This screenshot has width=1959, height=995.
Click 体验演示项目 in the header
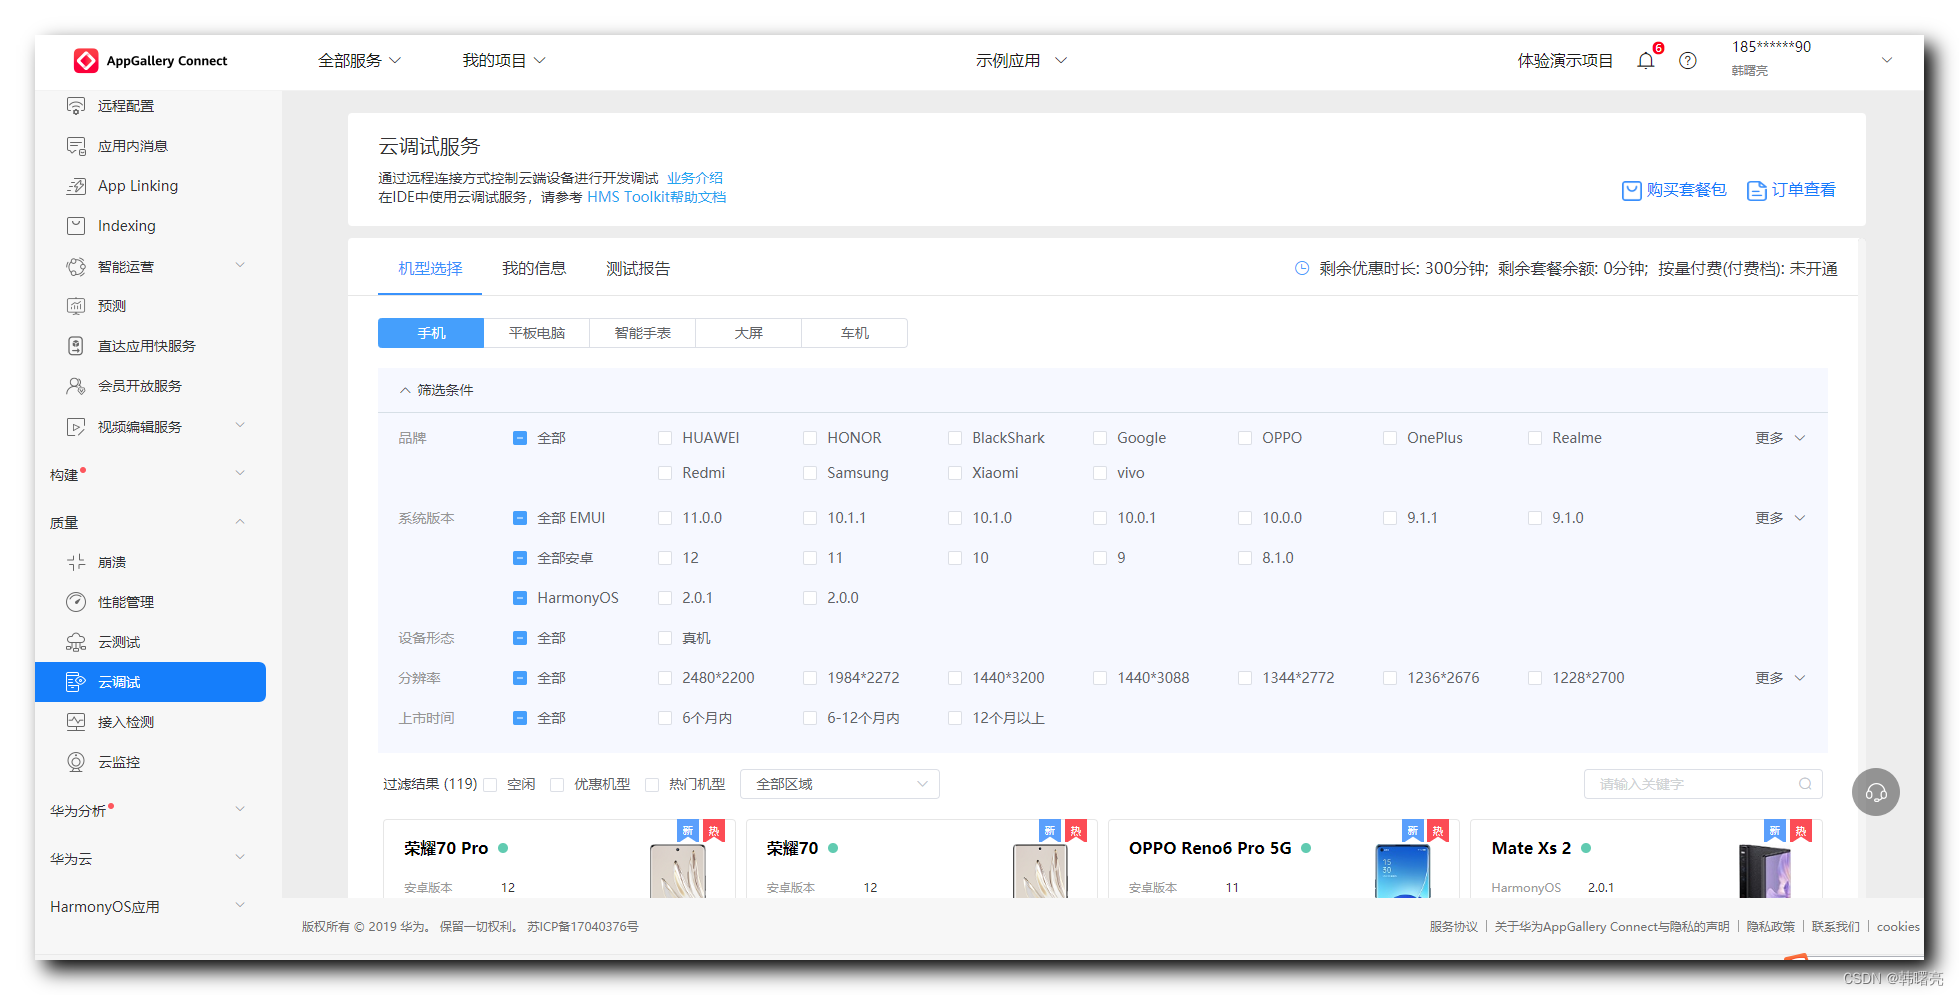point(1565,61)
